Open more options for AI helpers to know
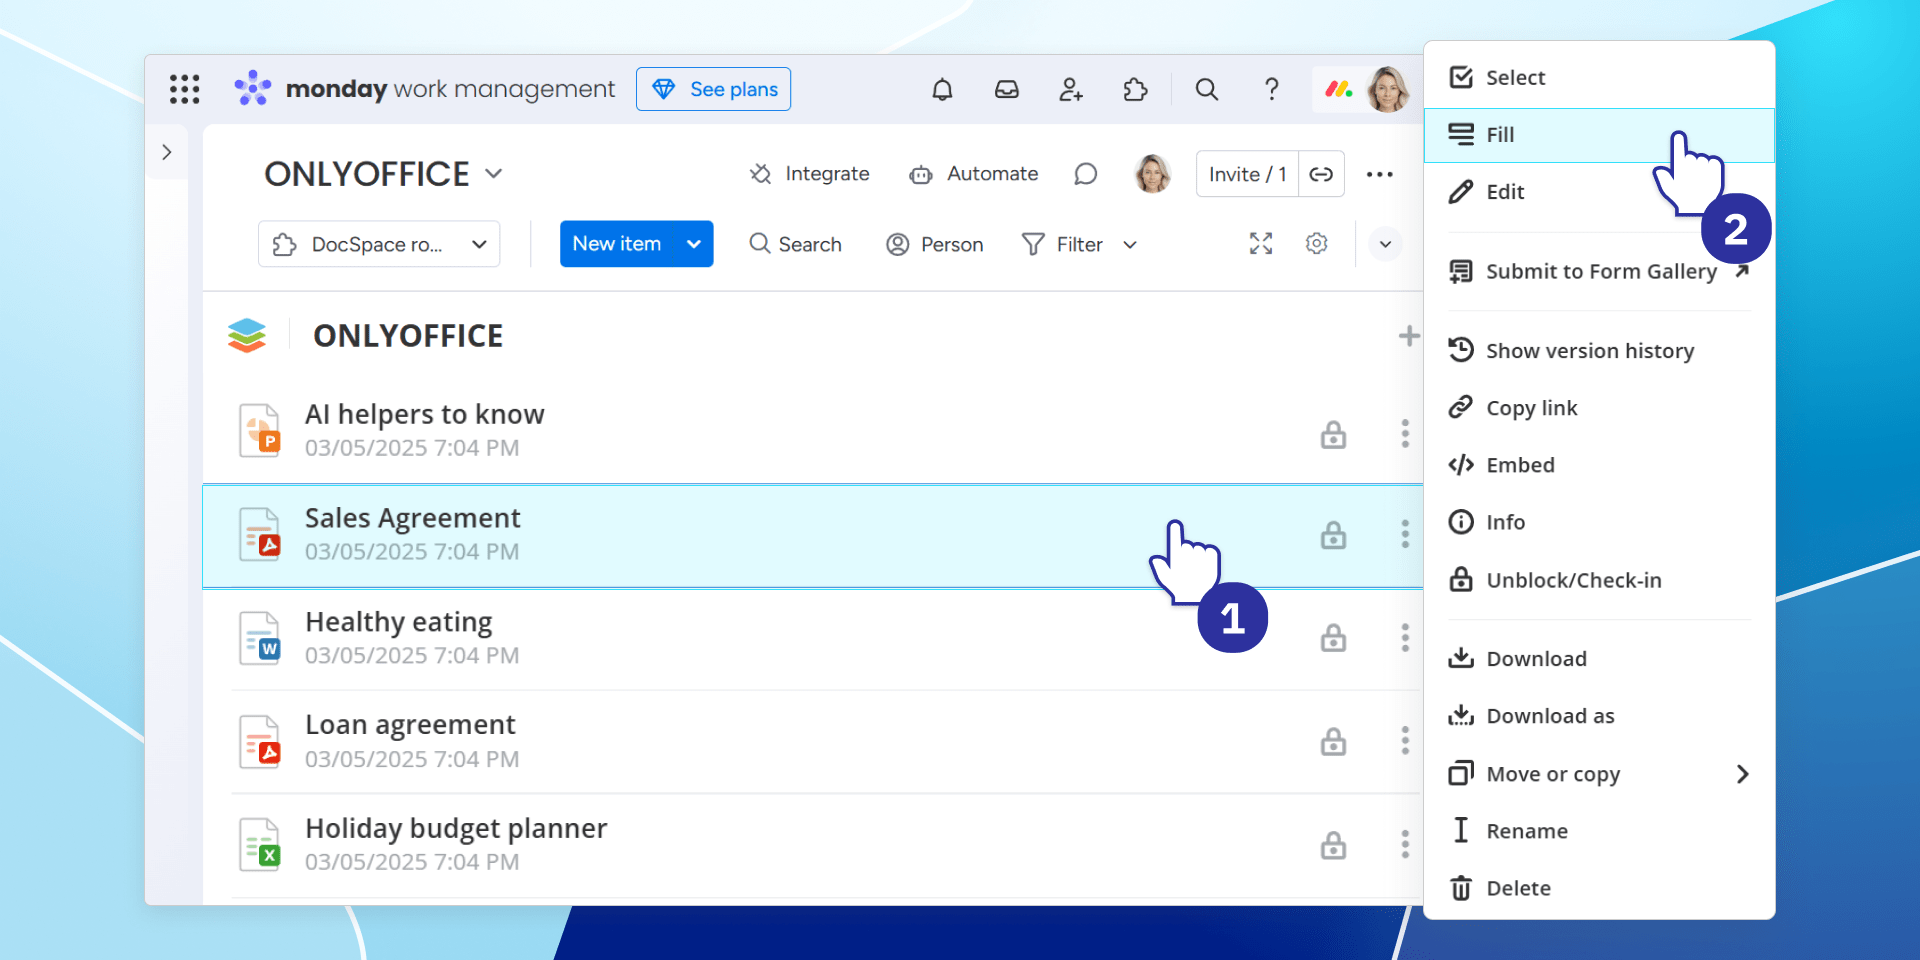The width and height of the screenshot is (1920, 960). pos(1405,433)
